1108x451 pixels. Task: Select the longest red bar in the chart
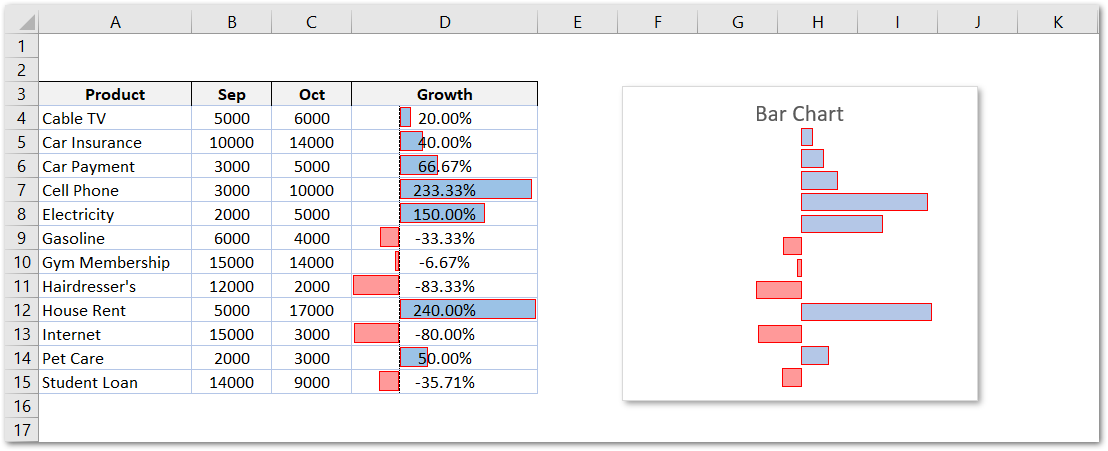click(x=778, y=290)
